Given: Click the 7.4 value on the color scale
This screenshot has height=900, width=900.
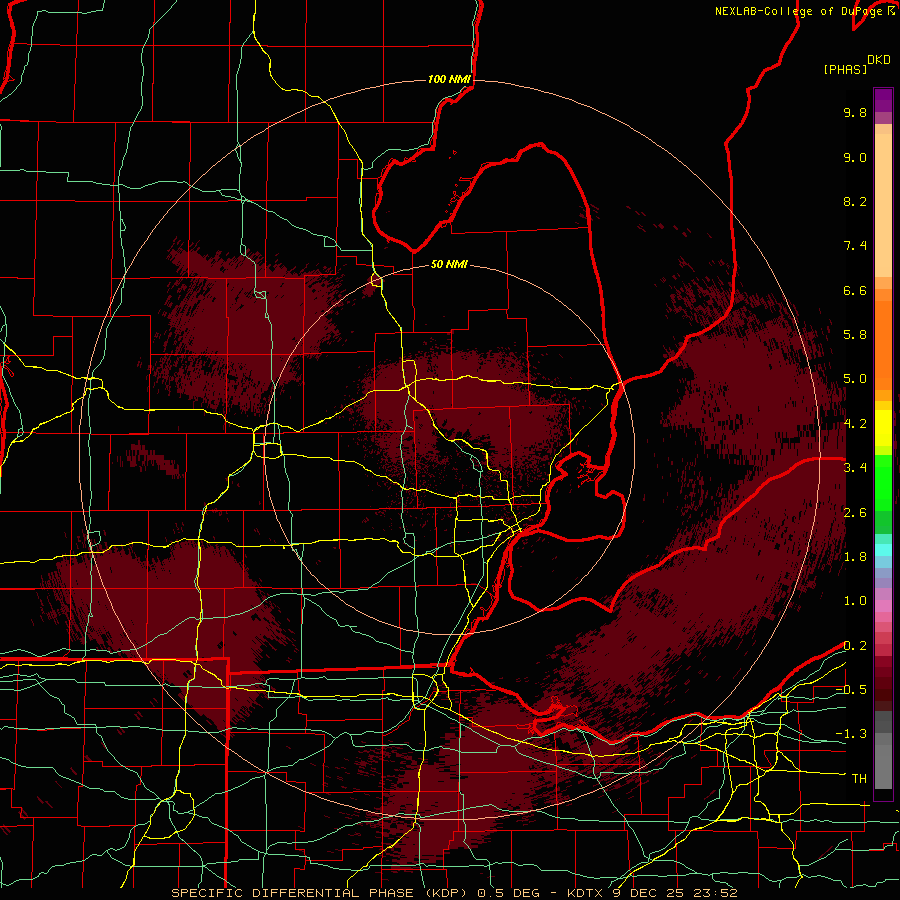Looking at the screenshot, I should 855,246.
